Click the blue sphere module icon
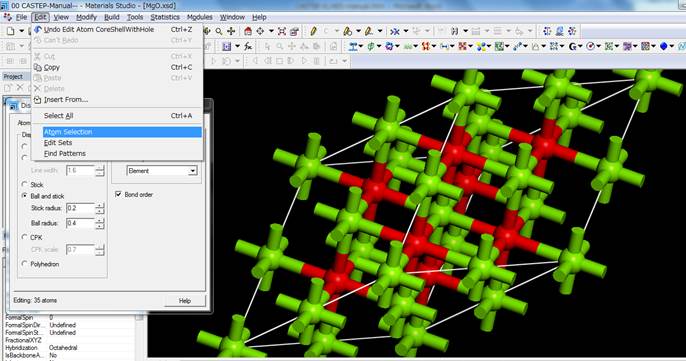The image size is (686, 361). coord(663,46)
